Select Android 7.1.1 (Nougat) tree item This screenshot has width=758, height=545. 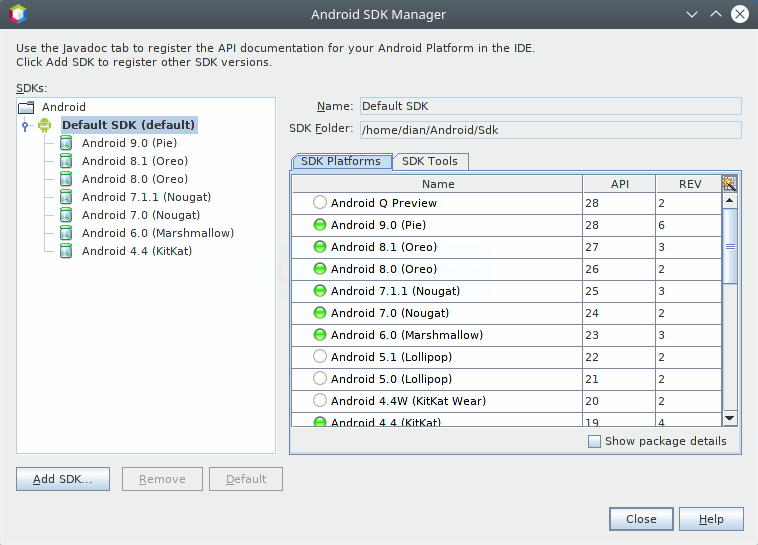[x=146, y=197]
